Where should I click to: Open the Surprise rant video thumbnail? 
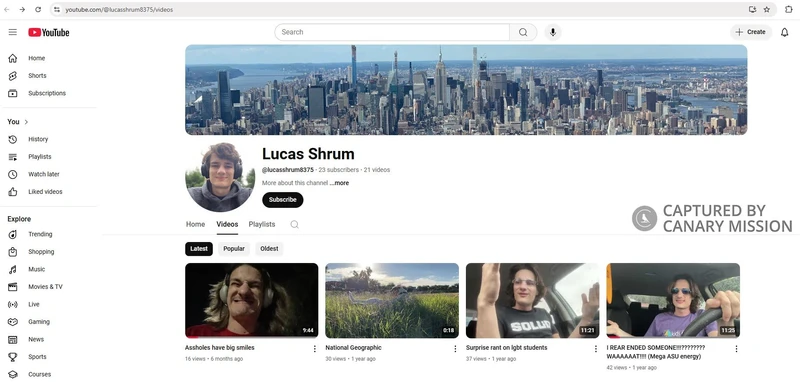(x=533, y=300)
